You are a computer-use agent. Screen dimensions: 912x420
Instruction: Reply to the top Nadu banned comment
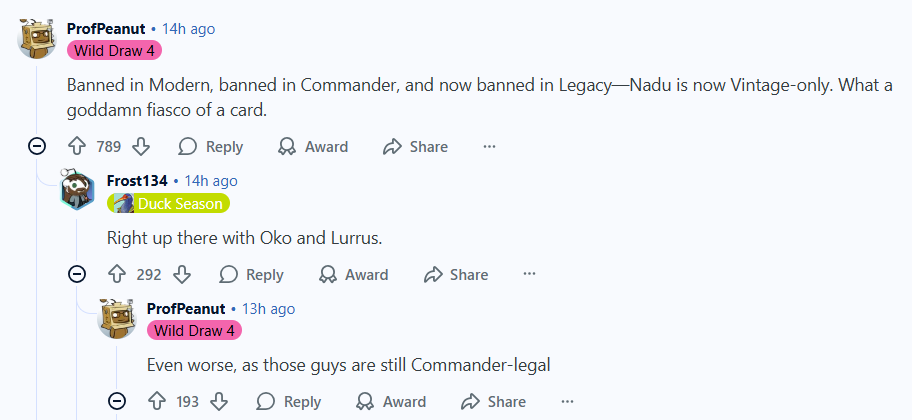(x=211, y=147)
